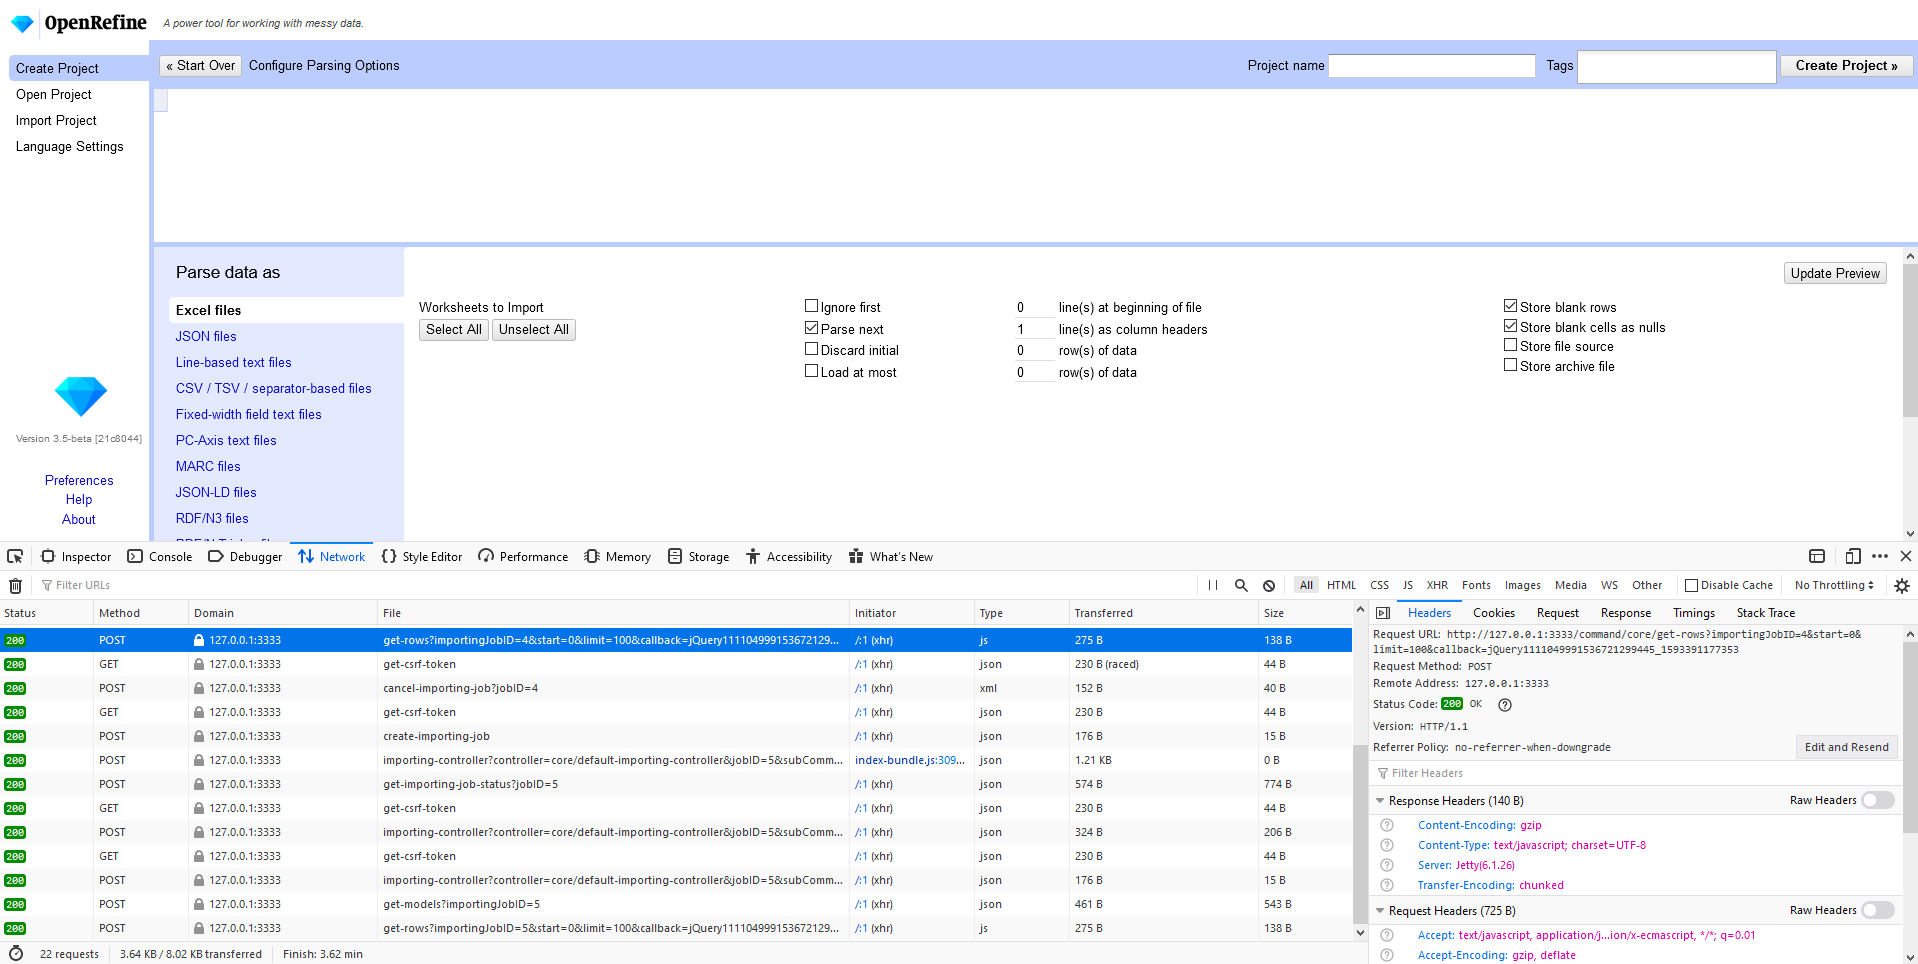
Task: Enable Store file source checkbox
Action: click(1511, 345)
